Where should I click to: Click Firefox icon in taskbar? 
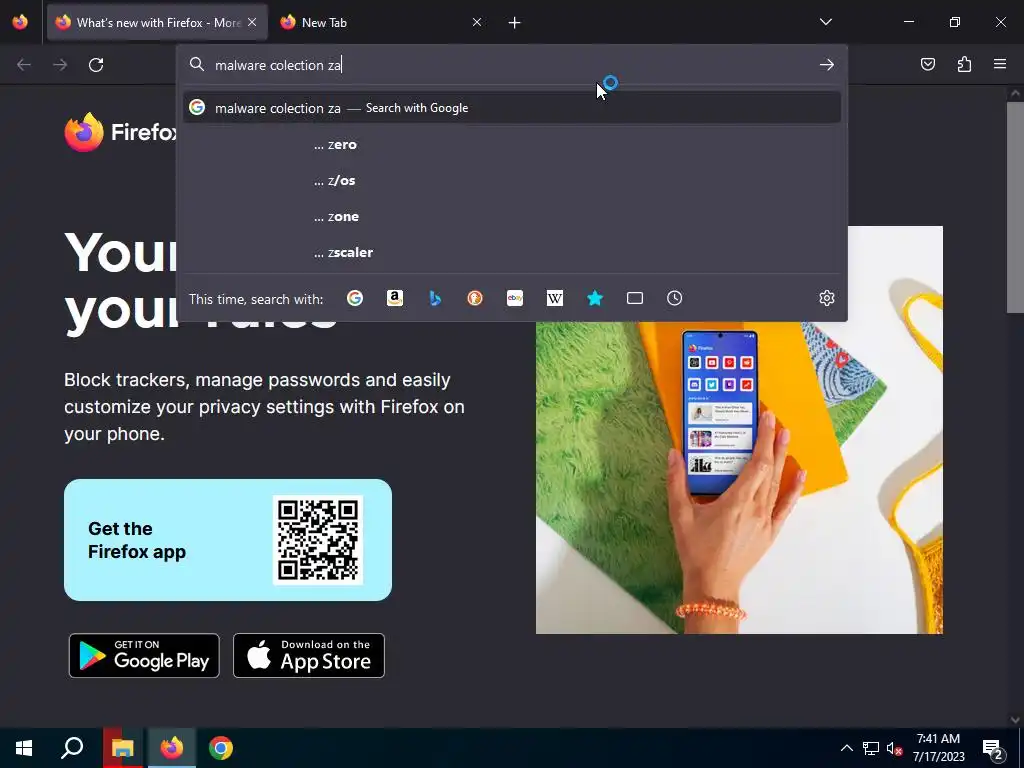coord(172,748)
